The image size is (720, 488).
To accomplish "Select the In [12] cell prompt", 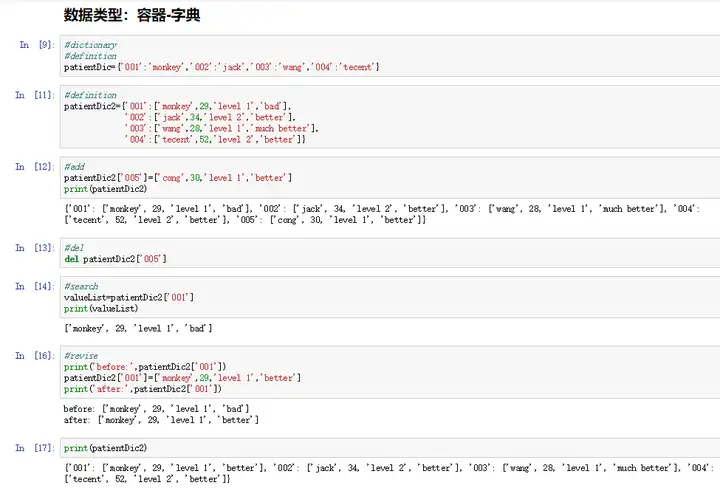I will 35,167.
